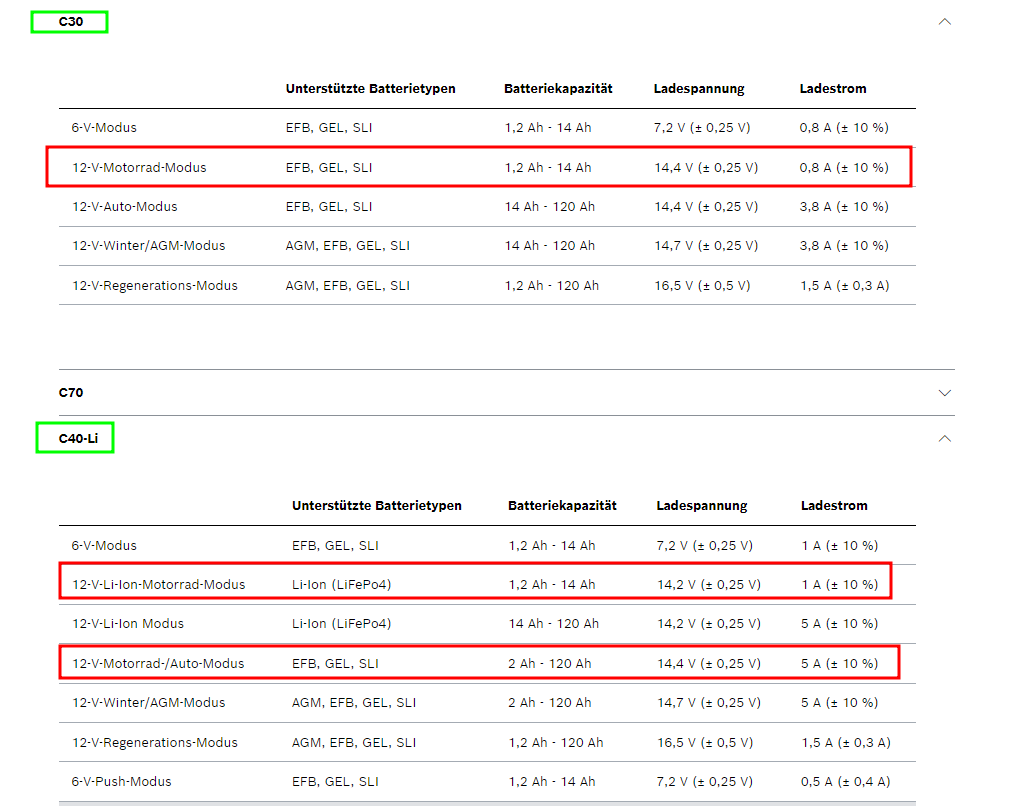Collapse the C40-Li section chevron
This screenshot has width=1018, height=806.
(945, 438)
